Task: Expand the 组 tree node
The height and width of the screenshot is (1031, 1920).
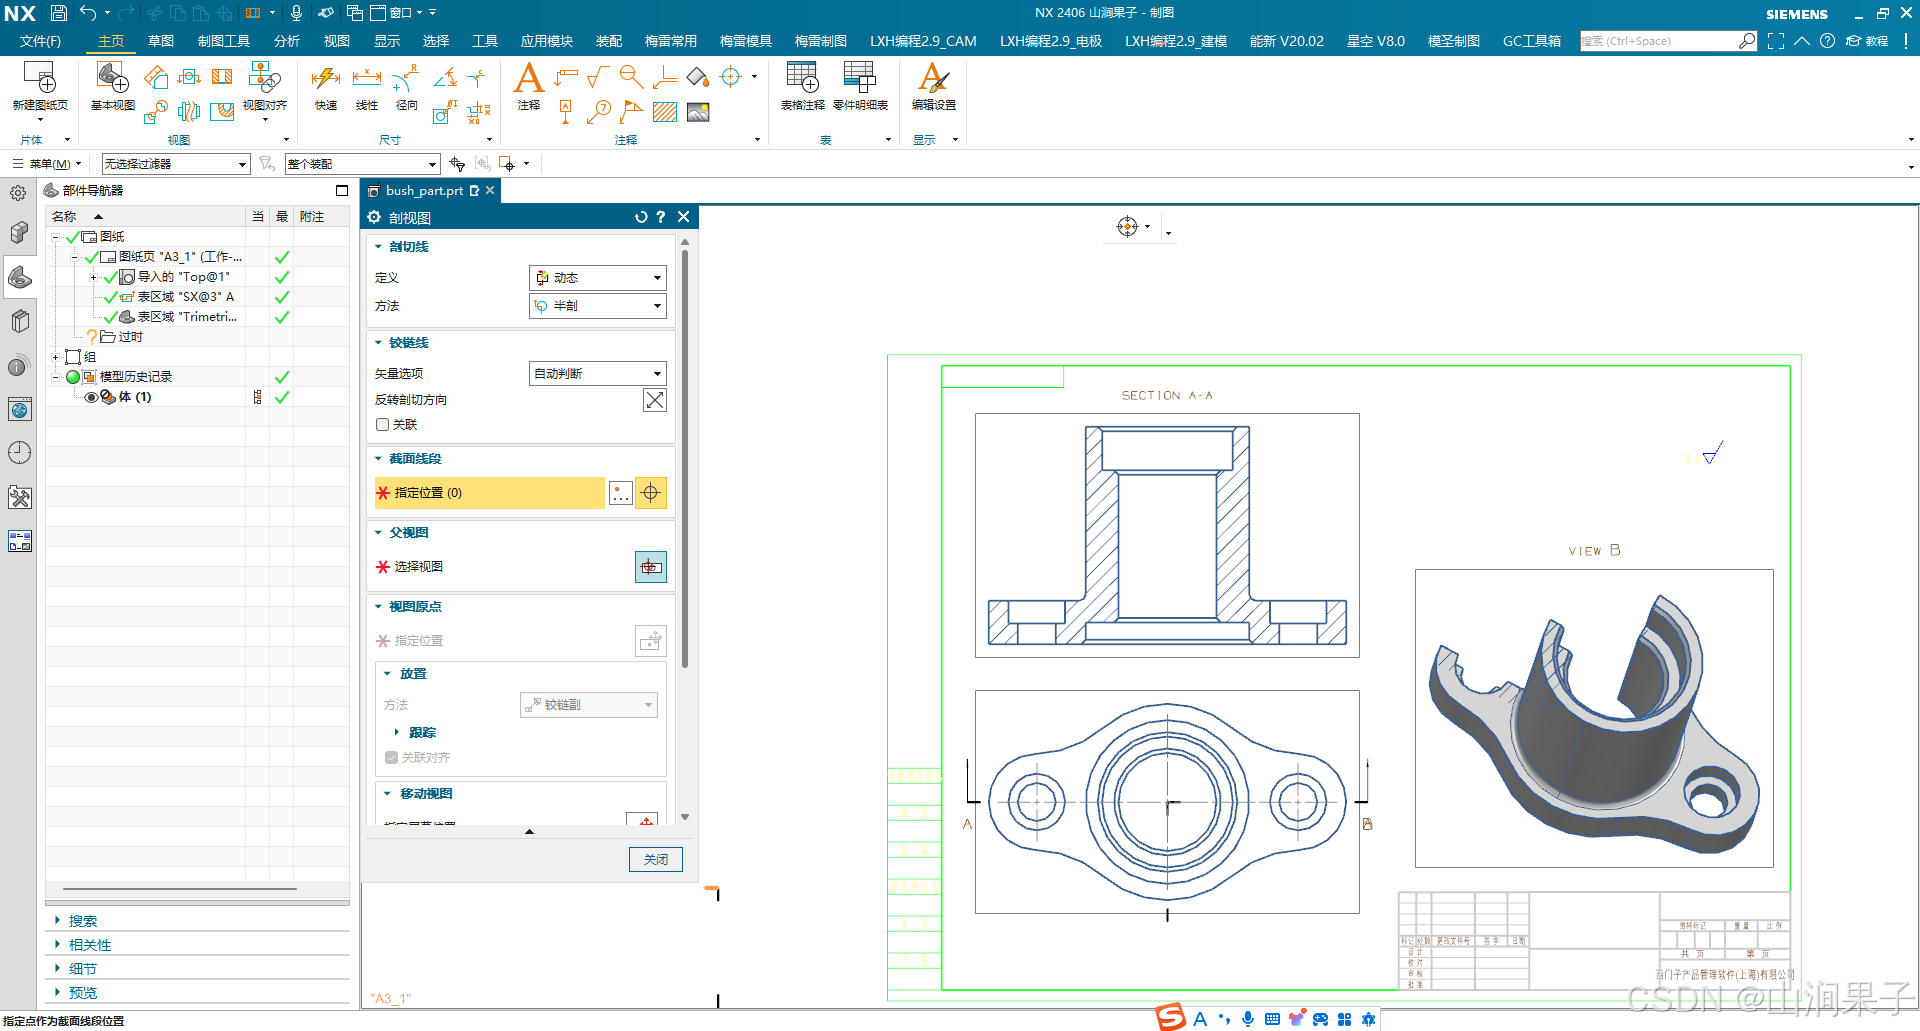Action: [x=56, y=357]
